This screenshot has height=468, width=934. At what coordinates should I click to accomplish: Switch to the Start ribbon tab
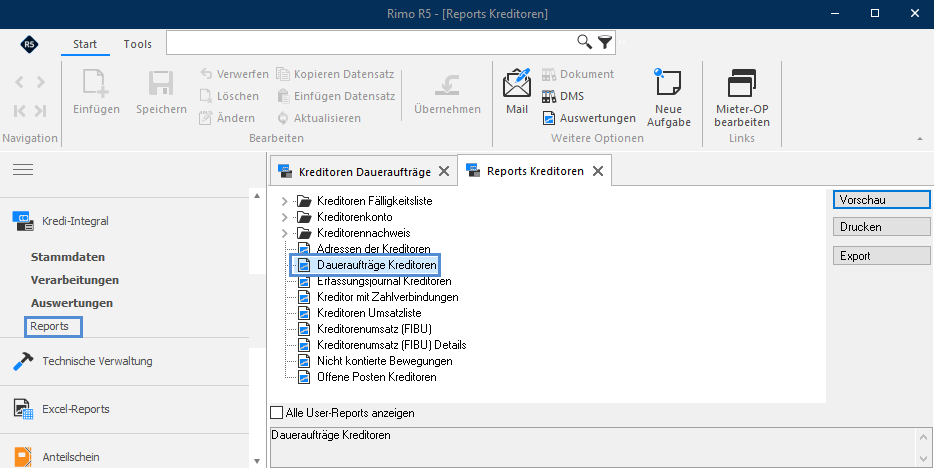(85, 44)
